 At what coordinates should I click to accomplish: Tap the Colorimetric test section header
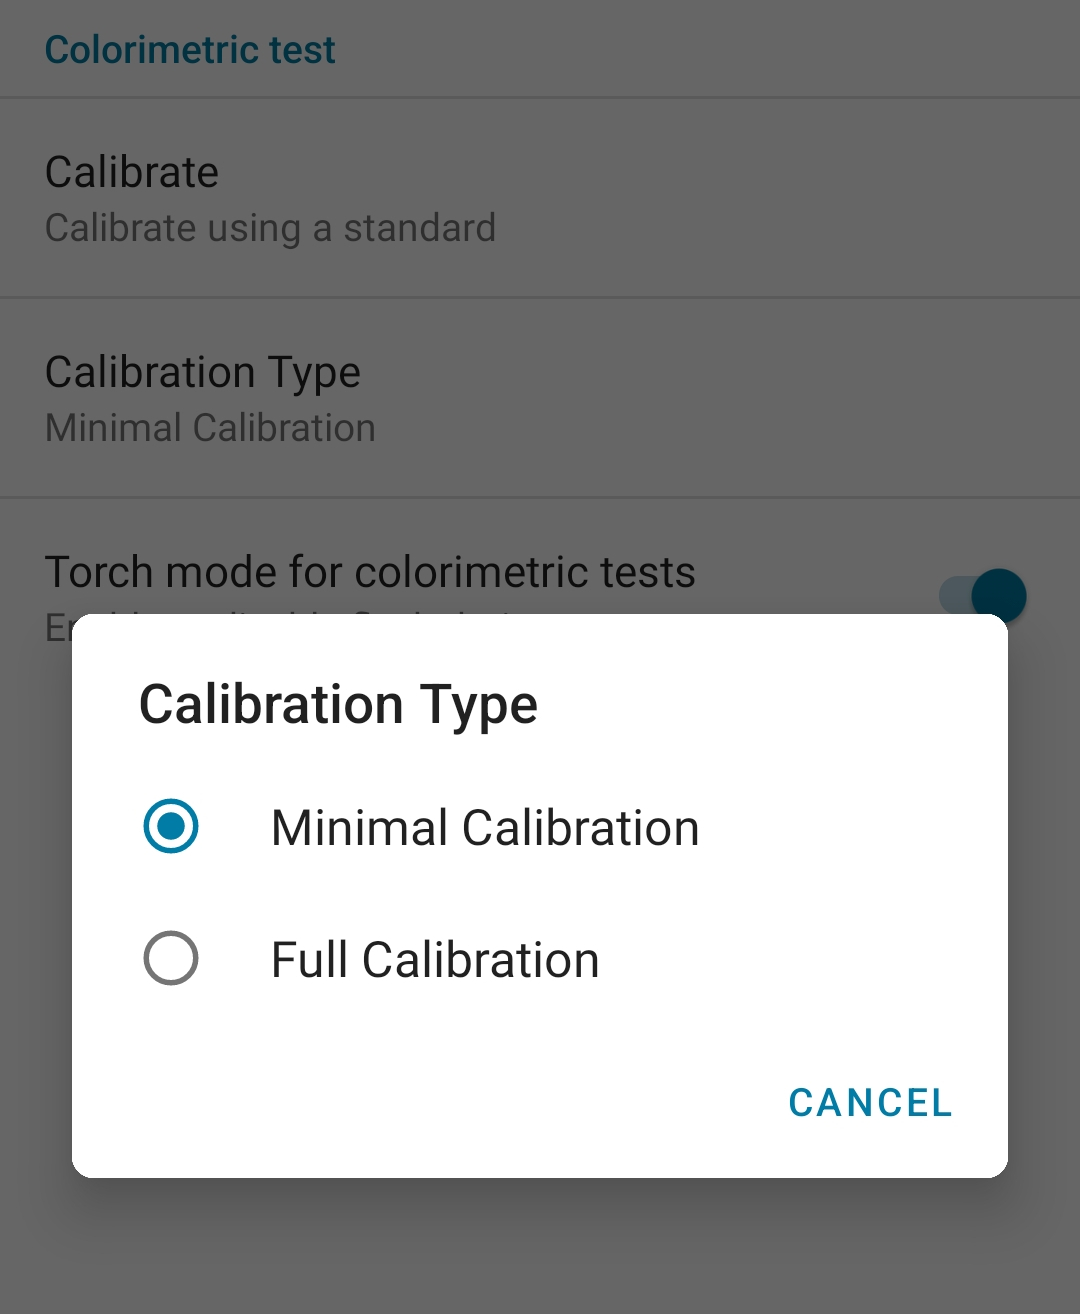(x=190, y=50)
